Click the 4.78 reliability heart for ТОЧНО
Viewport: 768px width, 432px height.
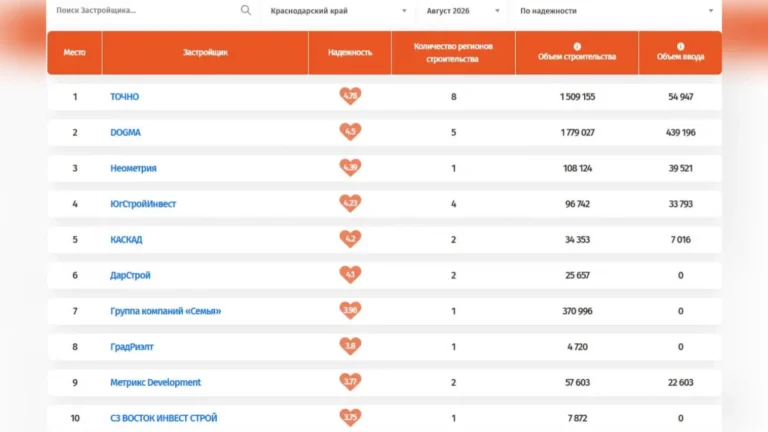pos(350,96)
